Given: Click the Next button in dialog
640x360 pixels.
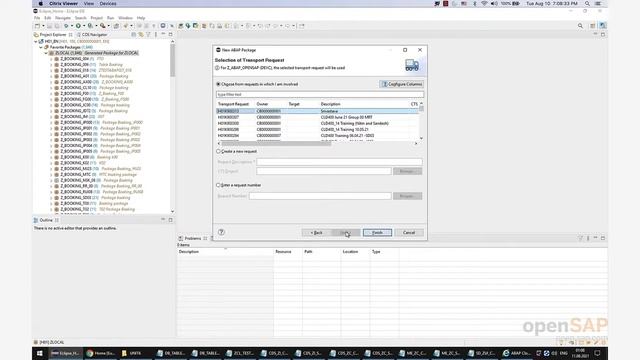Looking at the screenshot, I should (x=346, y=233).
